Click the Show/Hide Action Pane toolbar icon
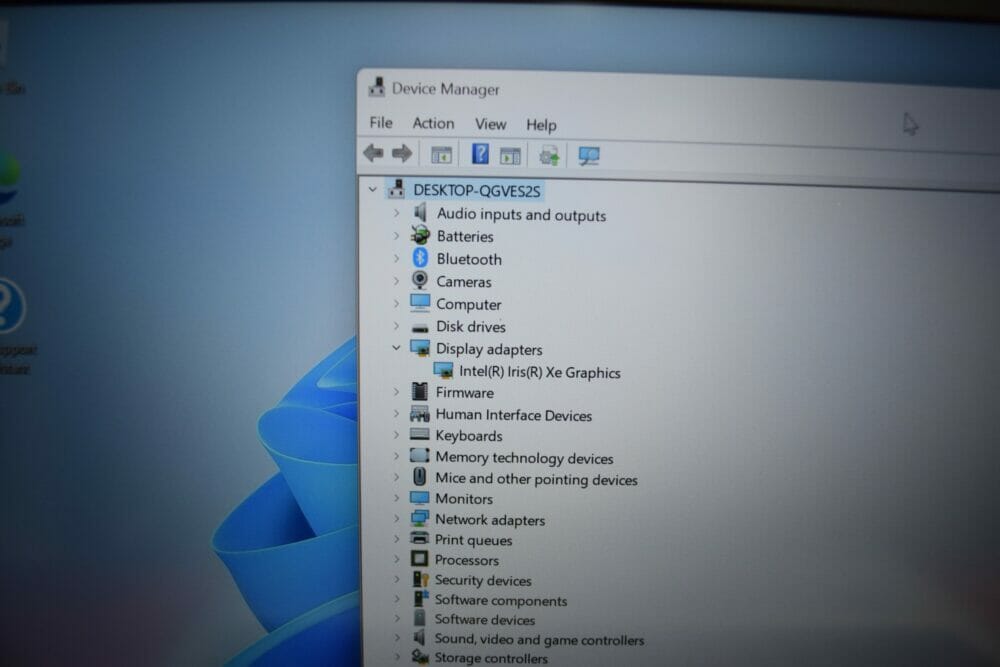 pos(510,155)
